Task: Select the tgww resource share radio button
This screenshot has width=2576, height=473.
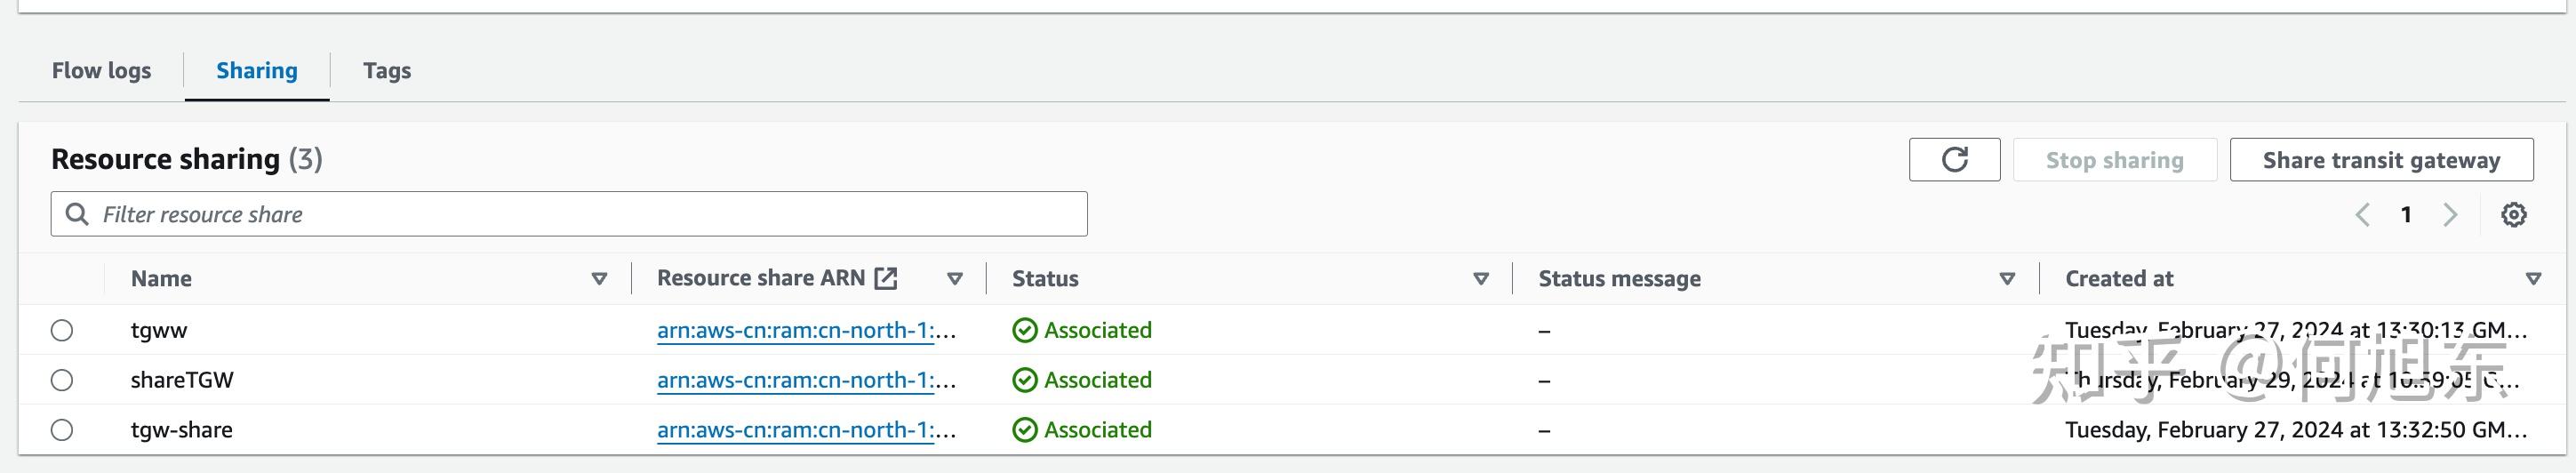Action: 62,331
